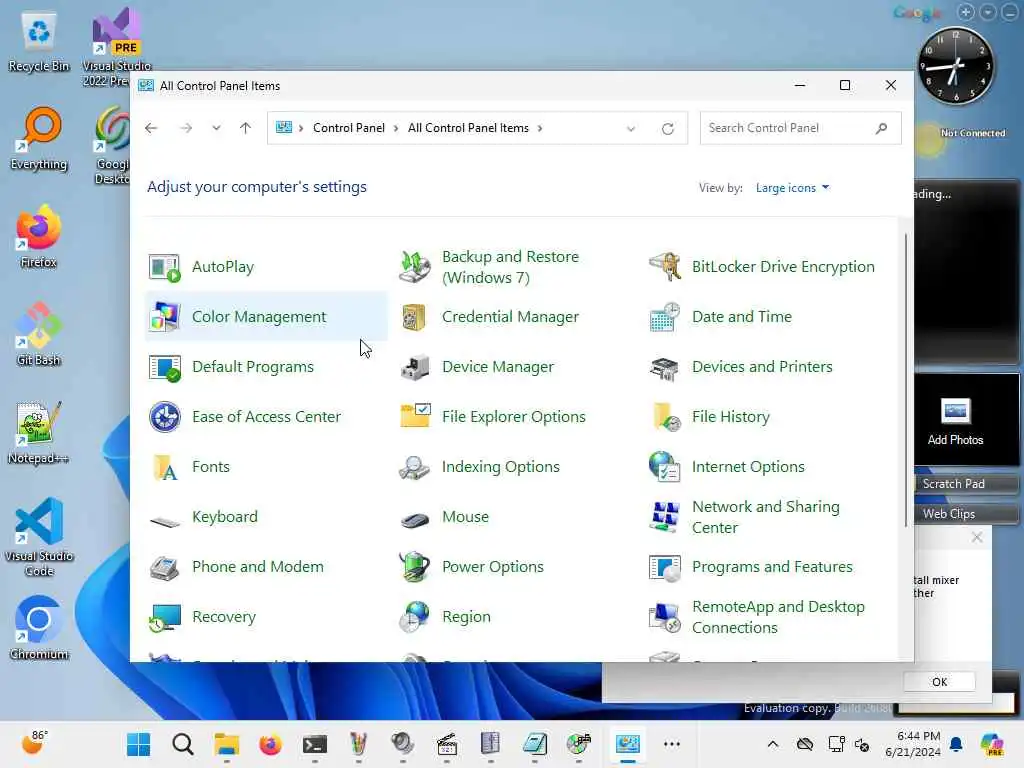1024x768 pixels.
Task: Click the search magnifier in Control Panel
Action: click(x=882, y=128)
